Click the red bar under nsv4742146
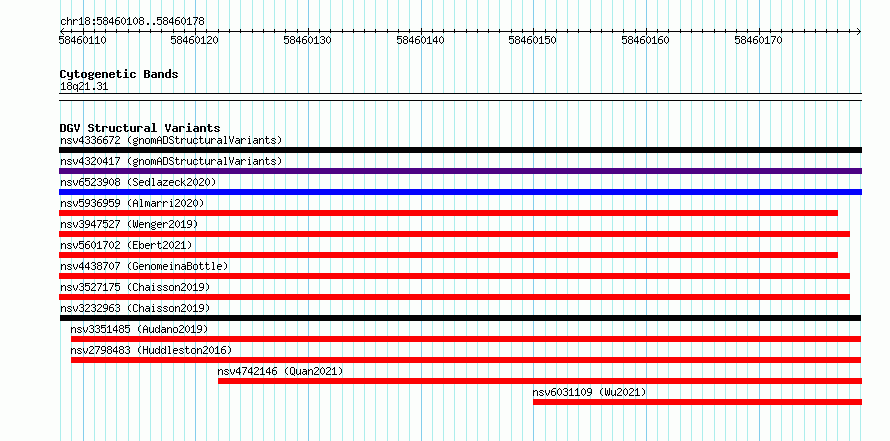 (x=540, y=381)
